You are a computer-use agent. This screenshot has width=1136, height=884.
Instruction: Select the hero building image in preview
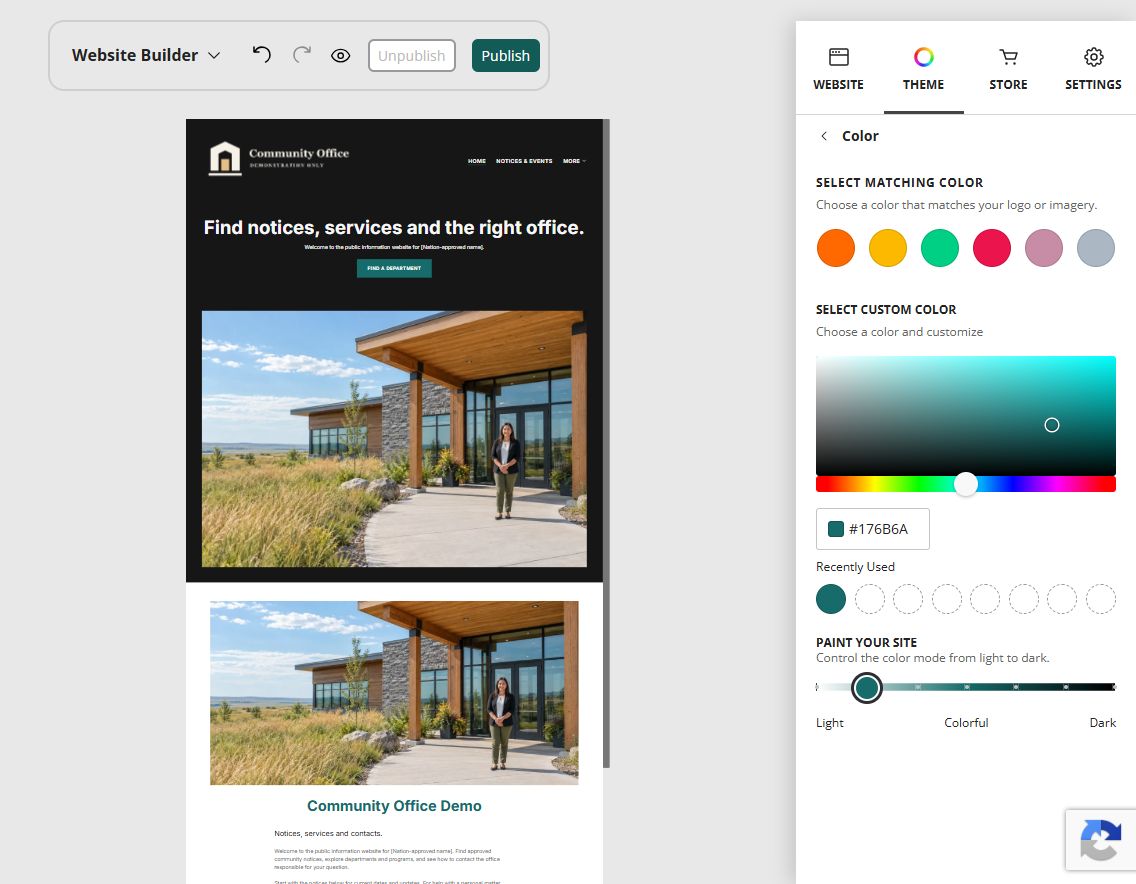(394, 439)
